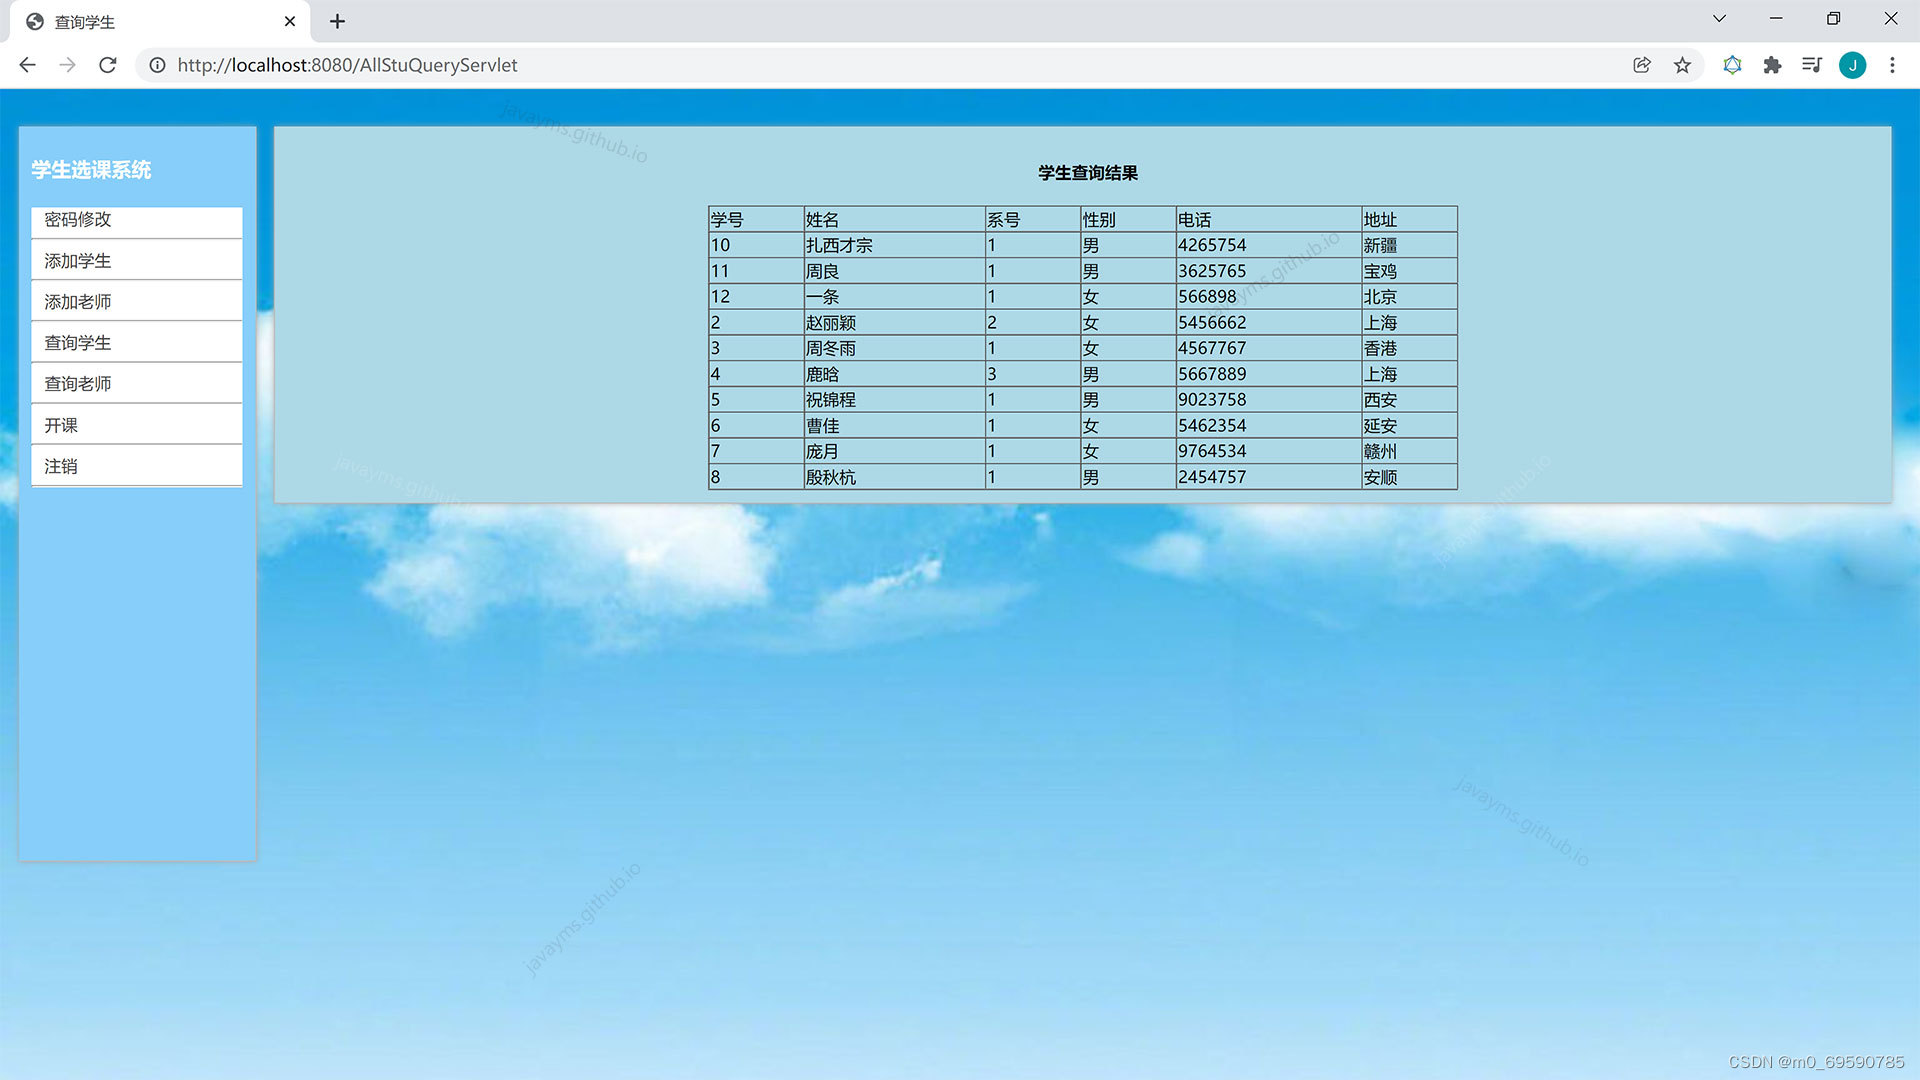Click the 注销 logout link
Image resolution: width=1920 pixels, height=1080 pixels.
point(61,467)
